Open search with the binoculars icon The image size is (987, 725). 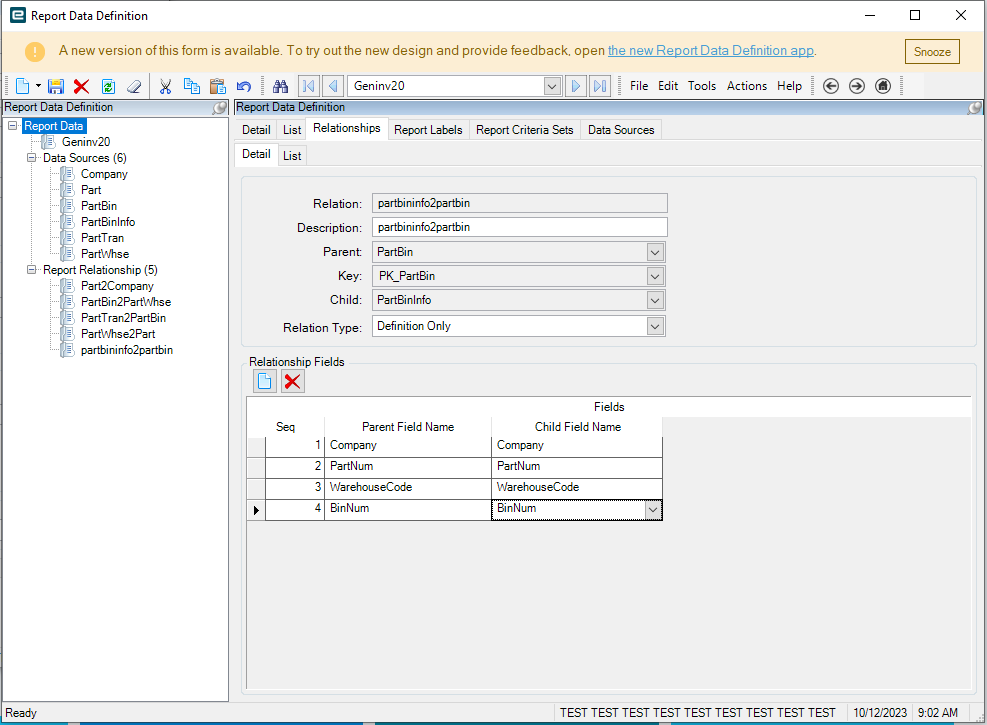tap(281, 86)
